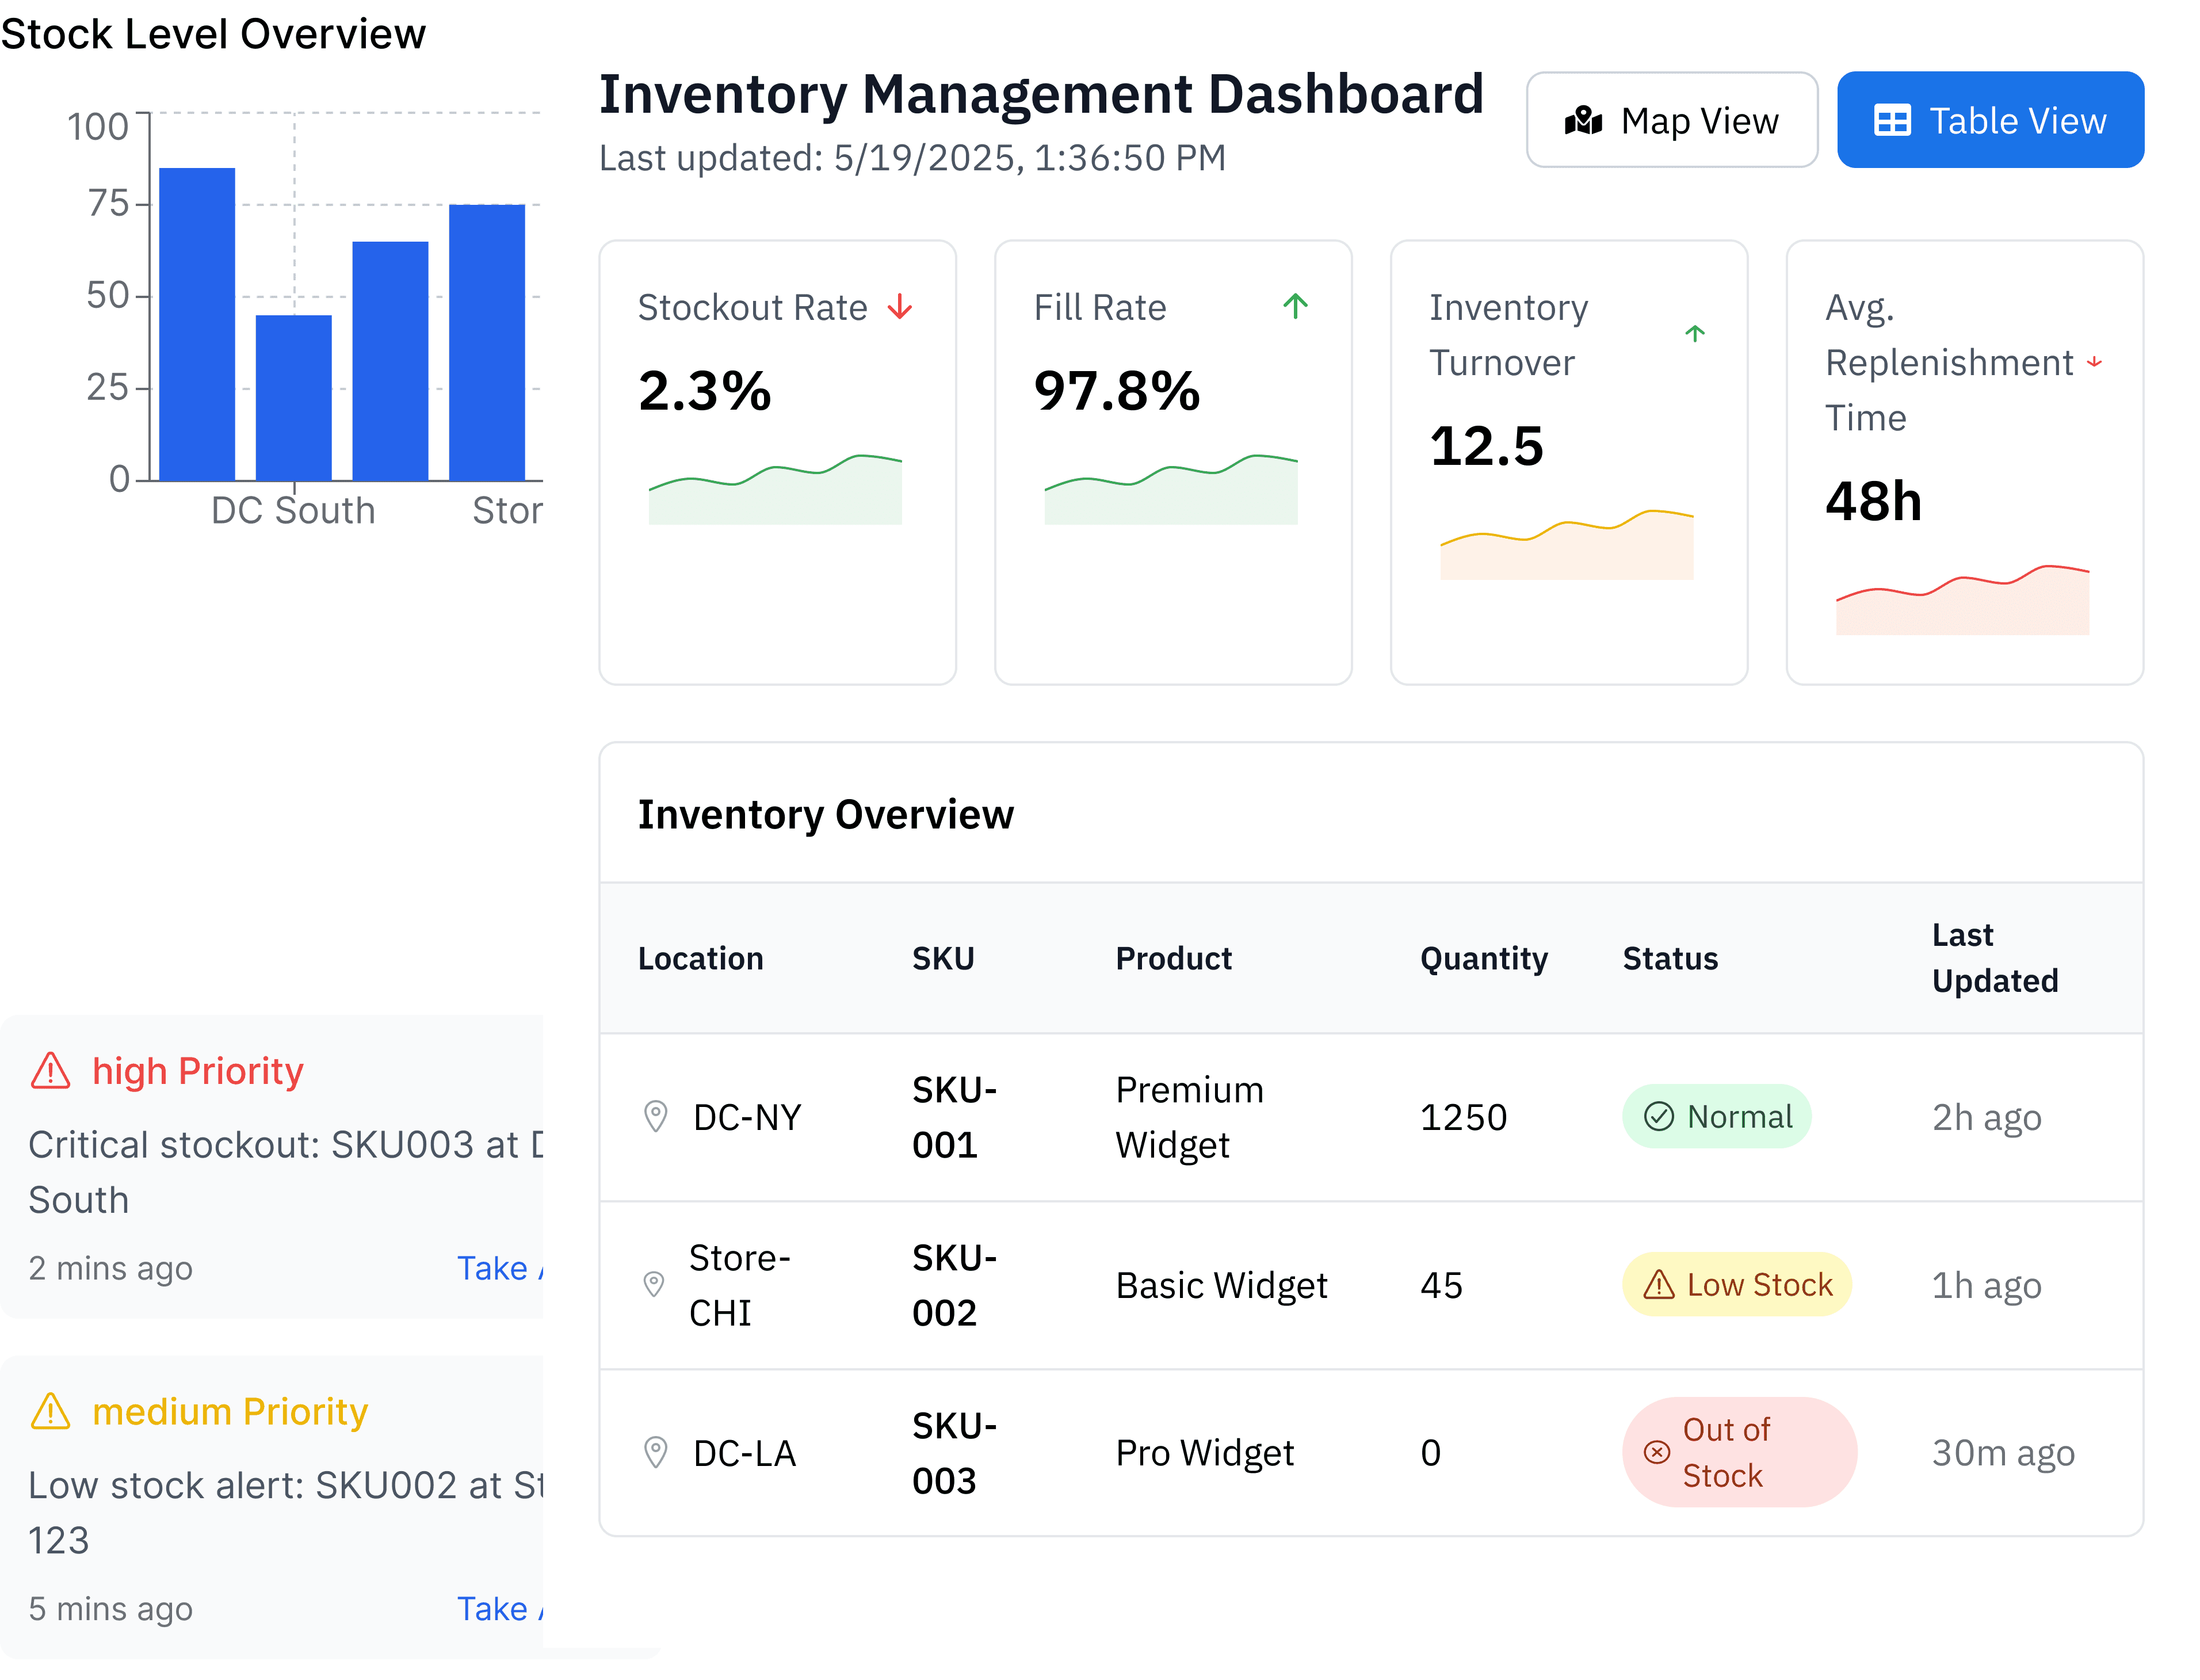This screenshot has width=2200, height=1680.
Task: Click the Quantity column header
Action: (1484, 958)
